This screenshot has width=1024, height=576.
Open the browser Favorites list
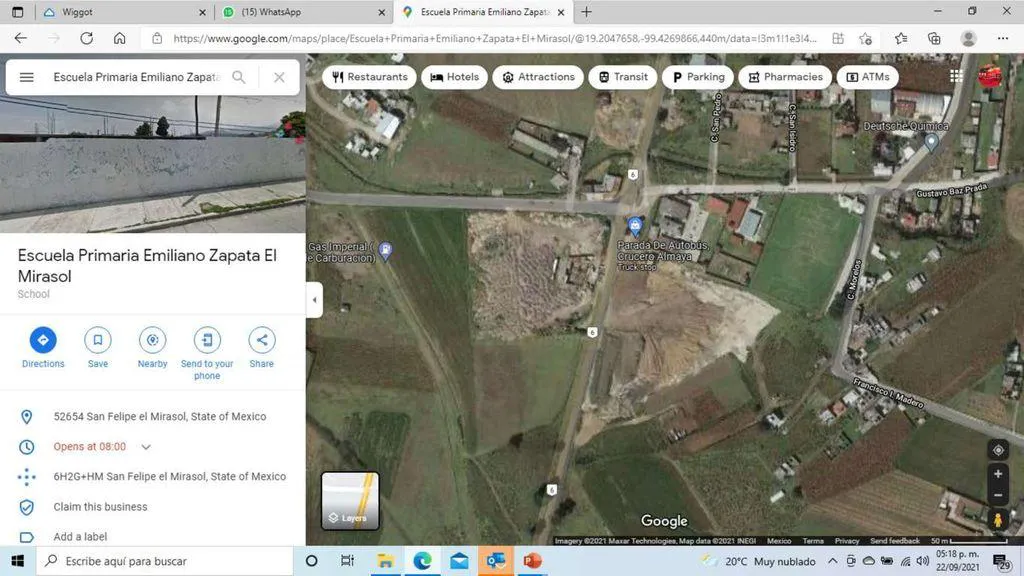901,39
